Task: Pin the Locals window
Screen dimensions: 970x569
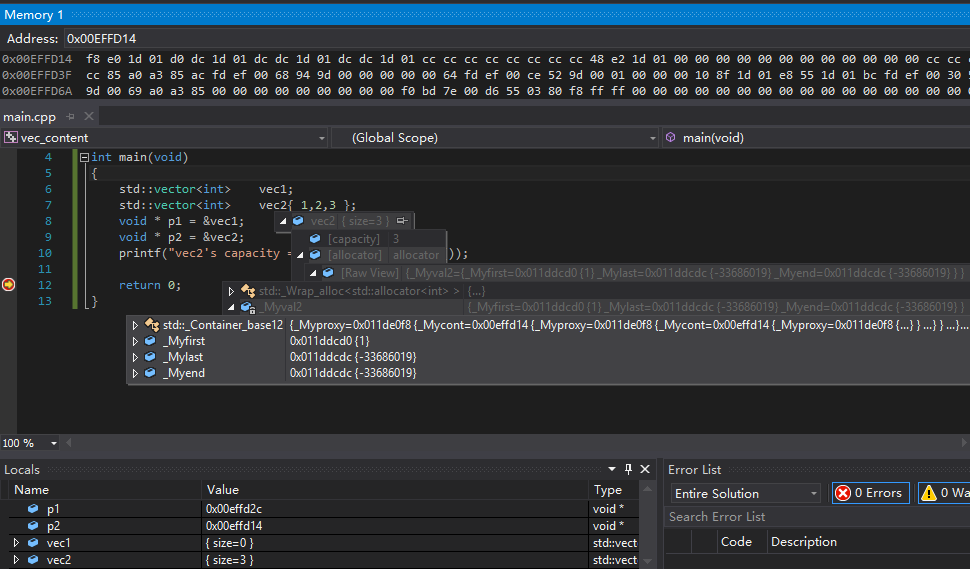Action: pos(629,469)
